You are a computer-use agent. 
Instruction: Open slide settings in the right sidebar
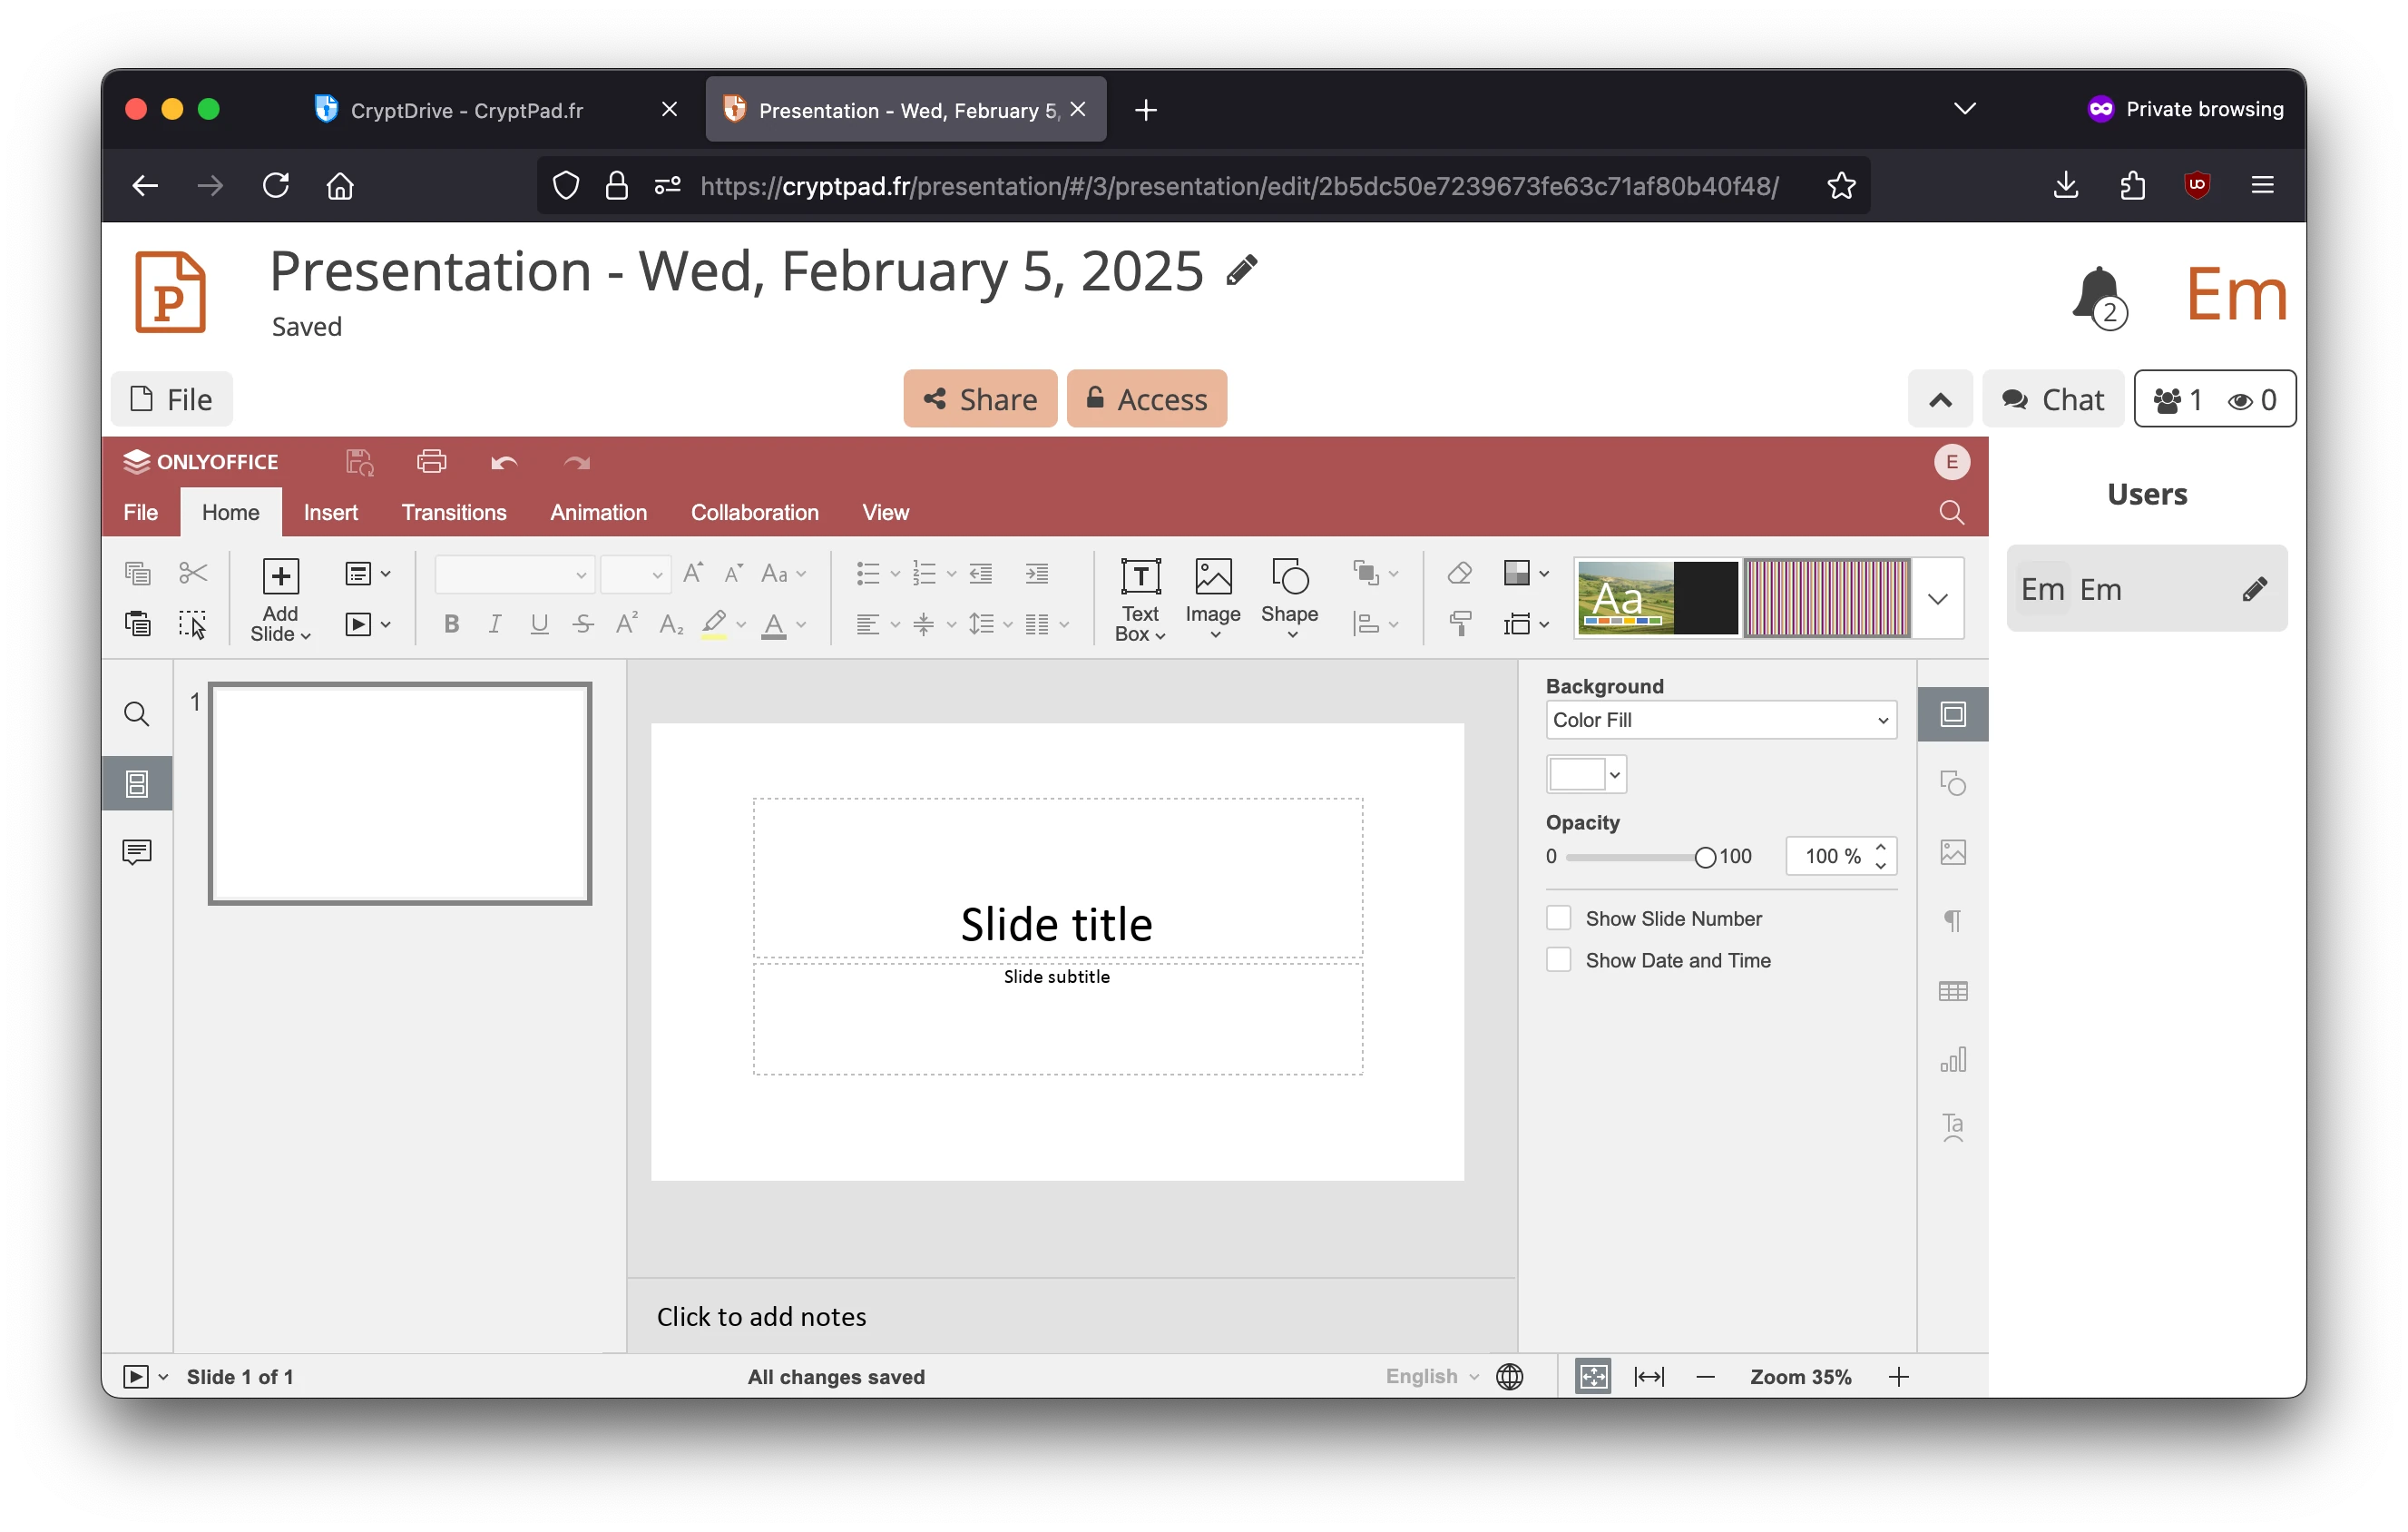(1952, 714)
